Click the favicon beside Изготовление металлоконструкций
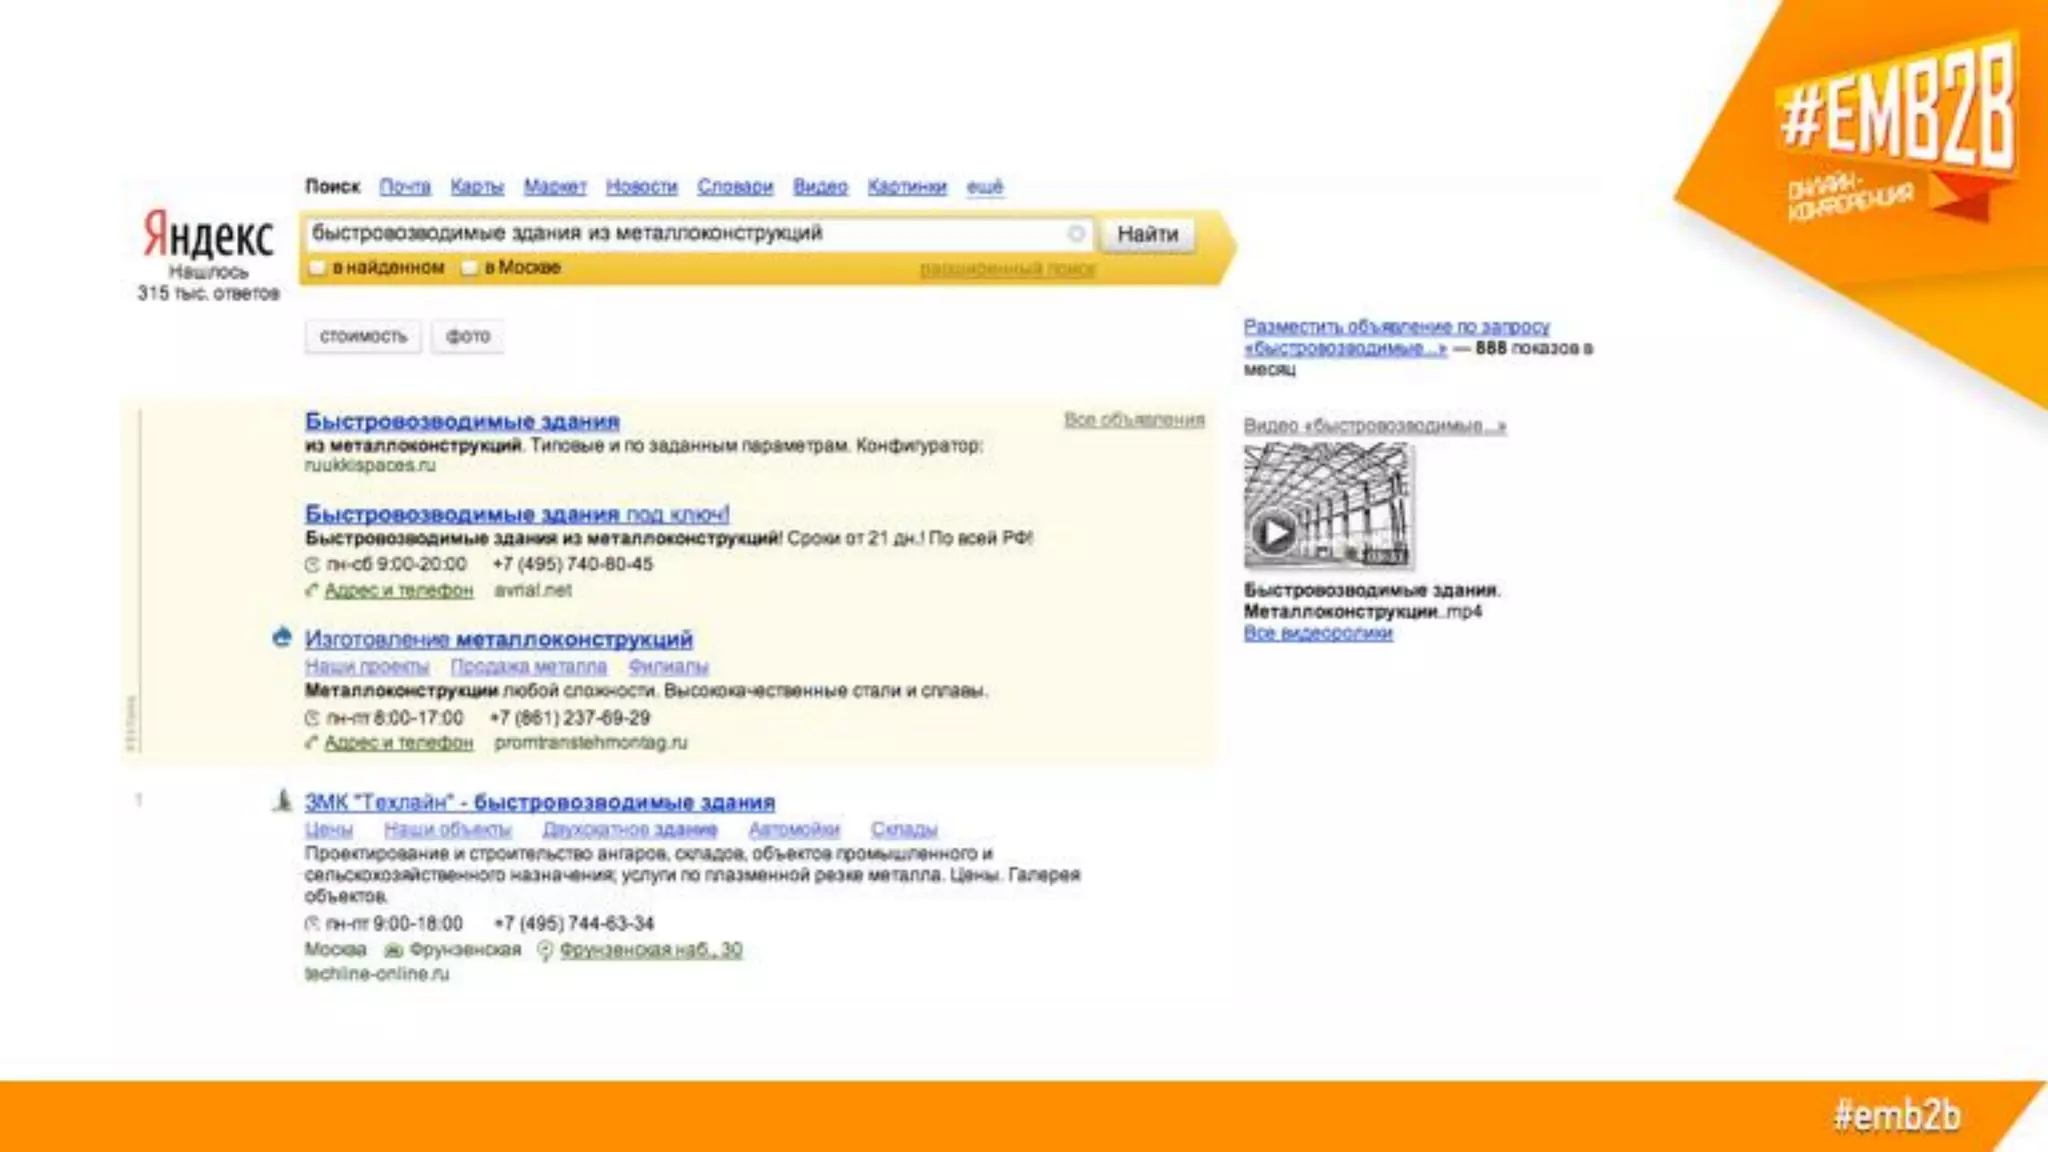 pyautogui.click(x=282, y=638)
